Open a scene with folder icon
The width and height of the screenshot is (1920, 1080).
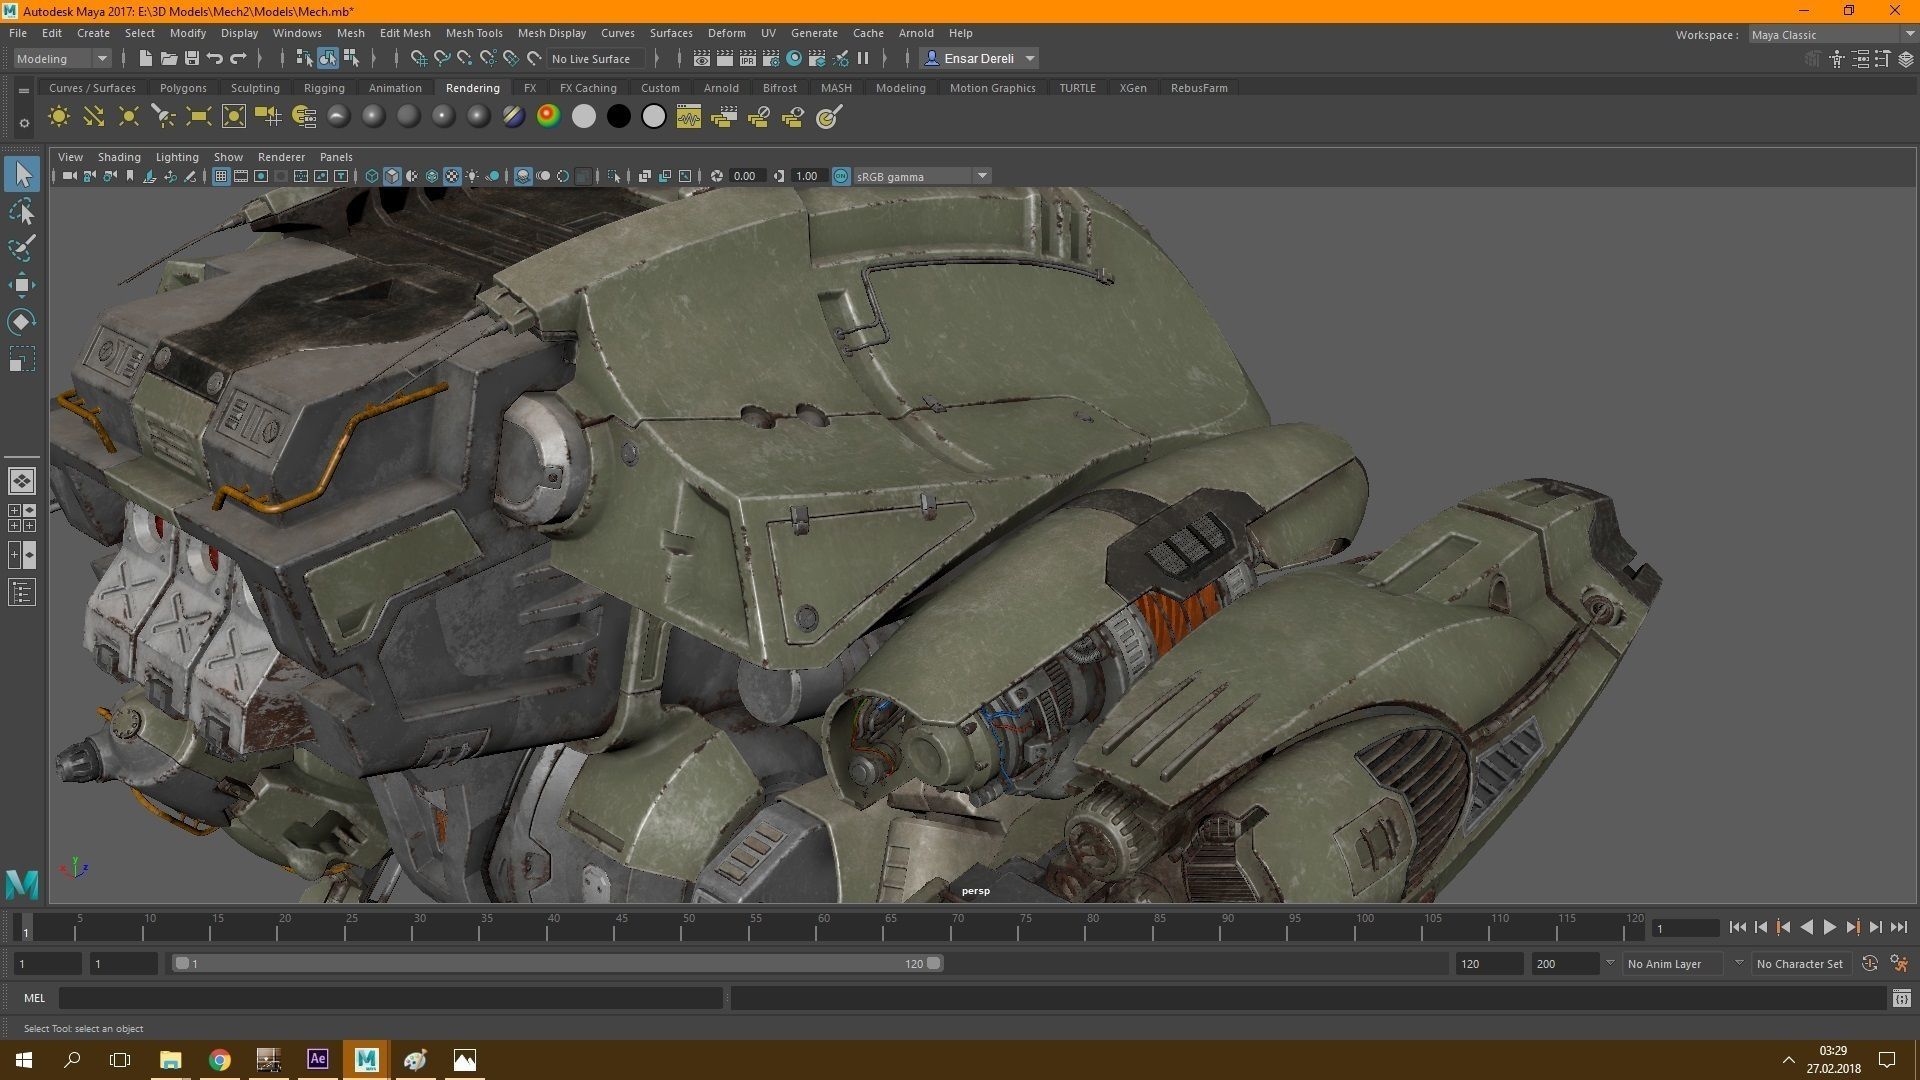[x=169, y=59]
